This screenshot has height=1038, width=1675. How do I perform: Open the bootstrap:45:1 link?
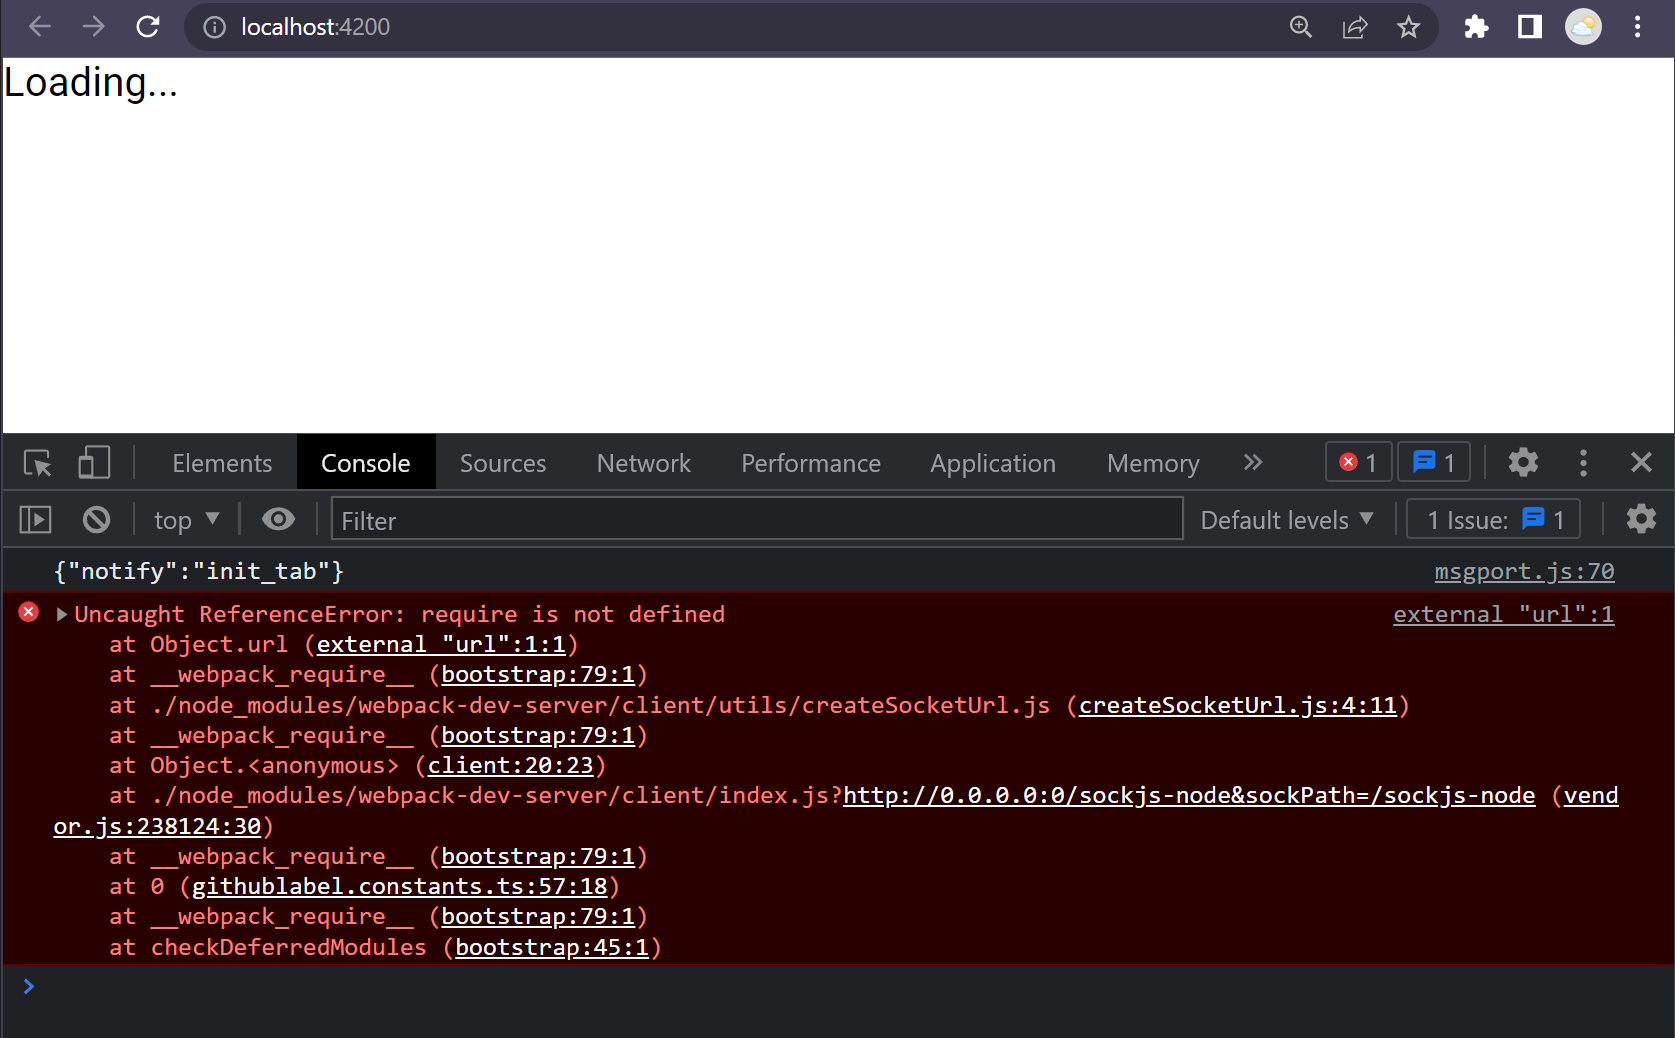[552, 947]
